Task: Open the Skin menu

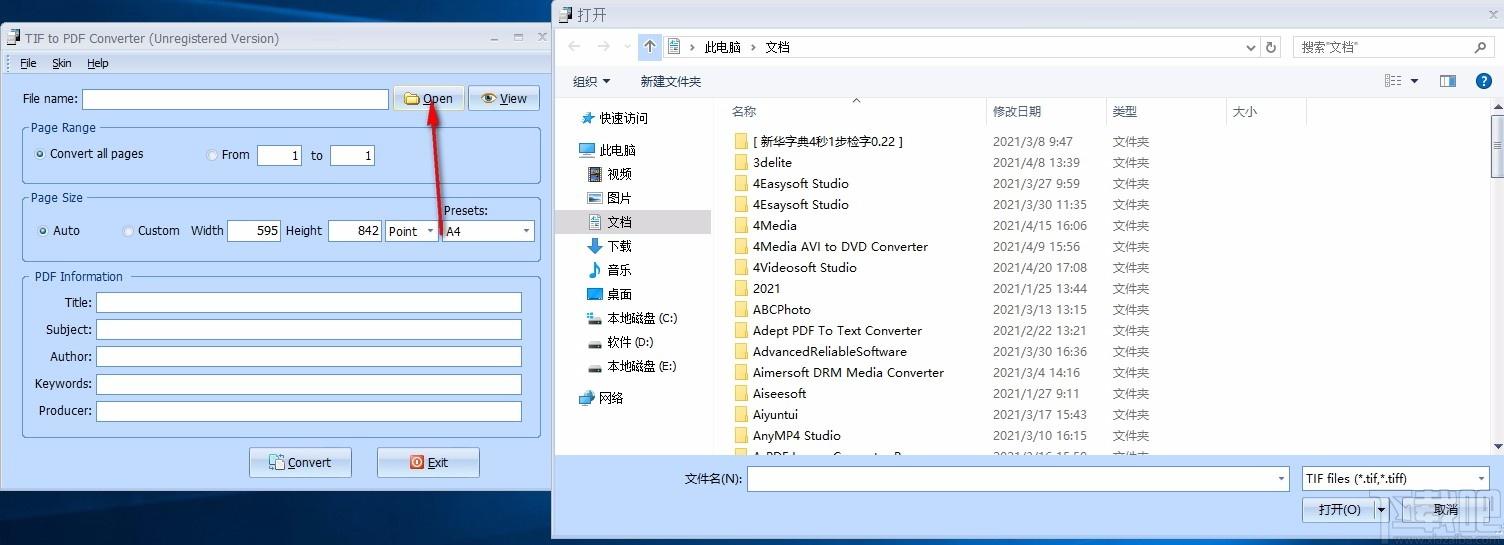Action: (x=62, y=63)
